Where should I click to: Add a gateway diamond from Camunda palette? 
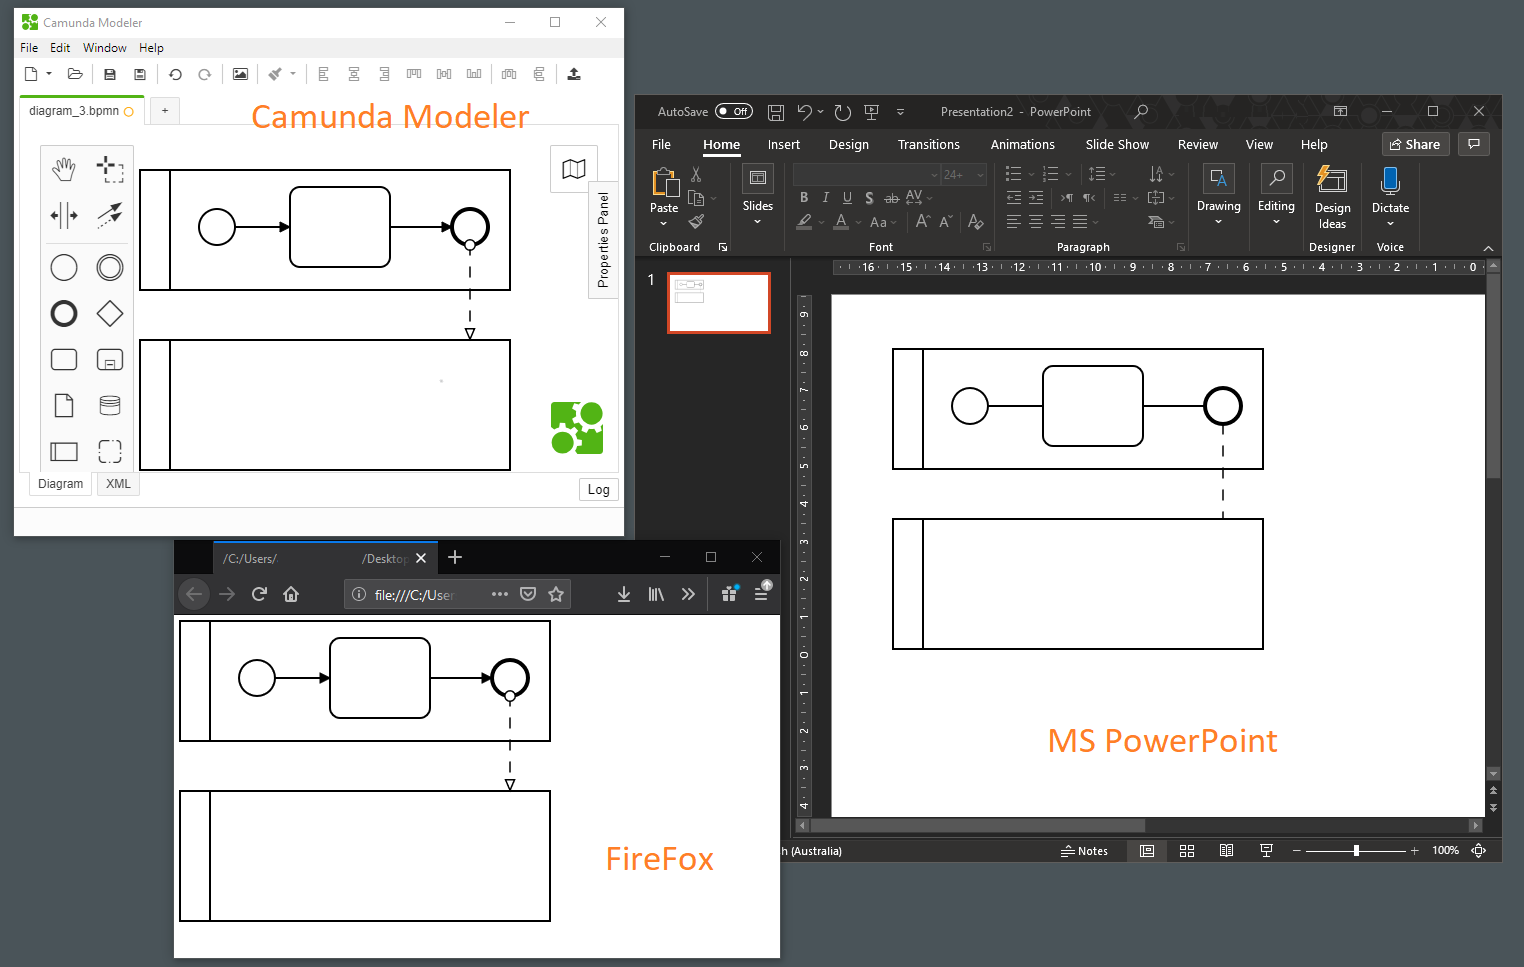(110, 314)
